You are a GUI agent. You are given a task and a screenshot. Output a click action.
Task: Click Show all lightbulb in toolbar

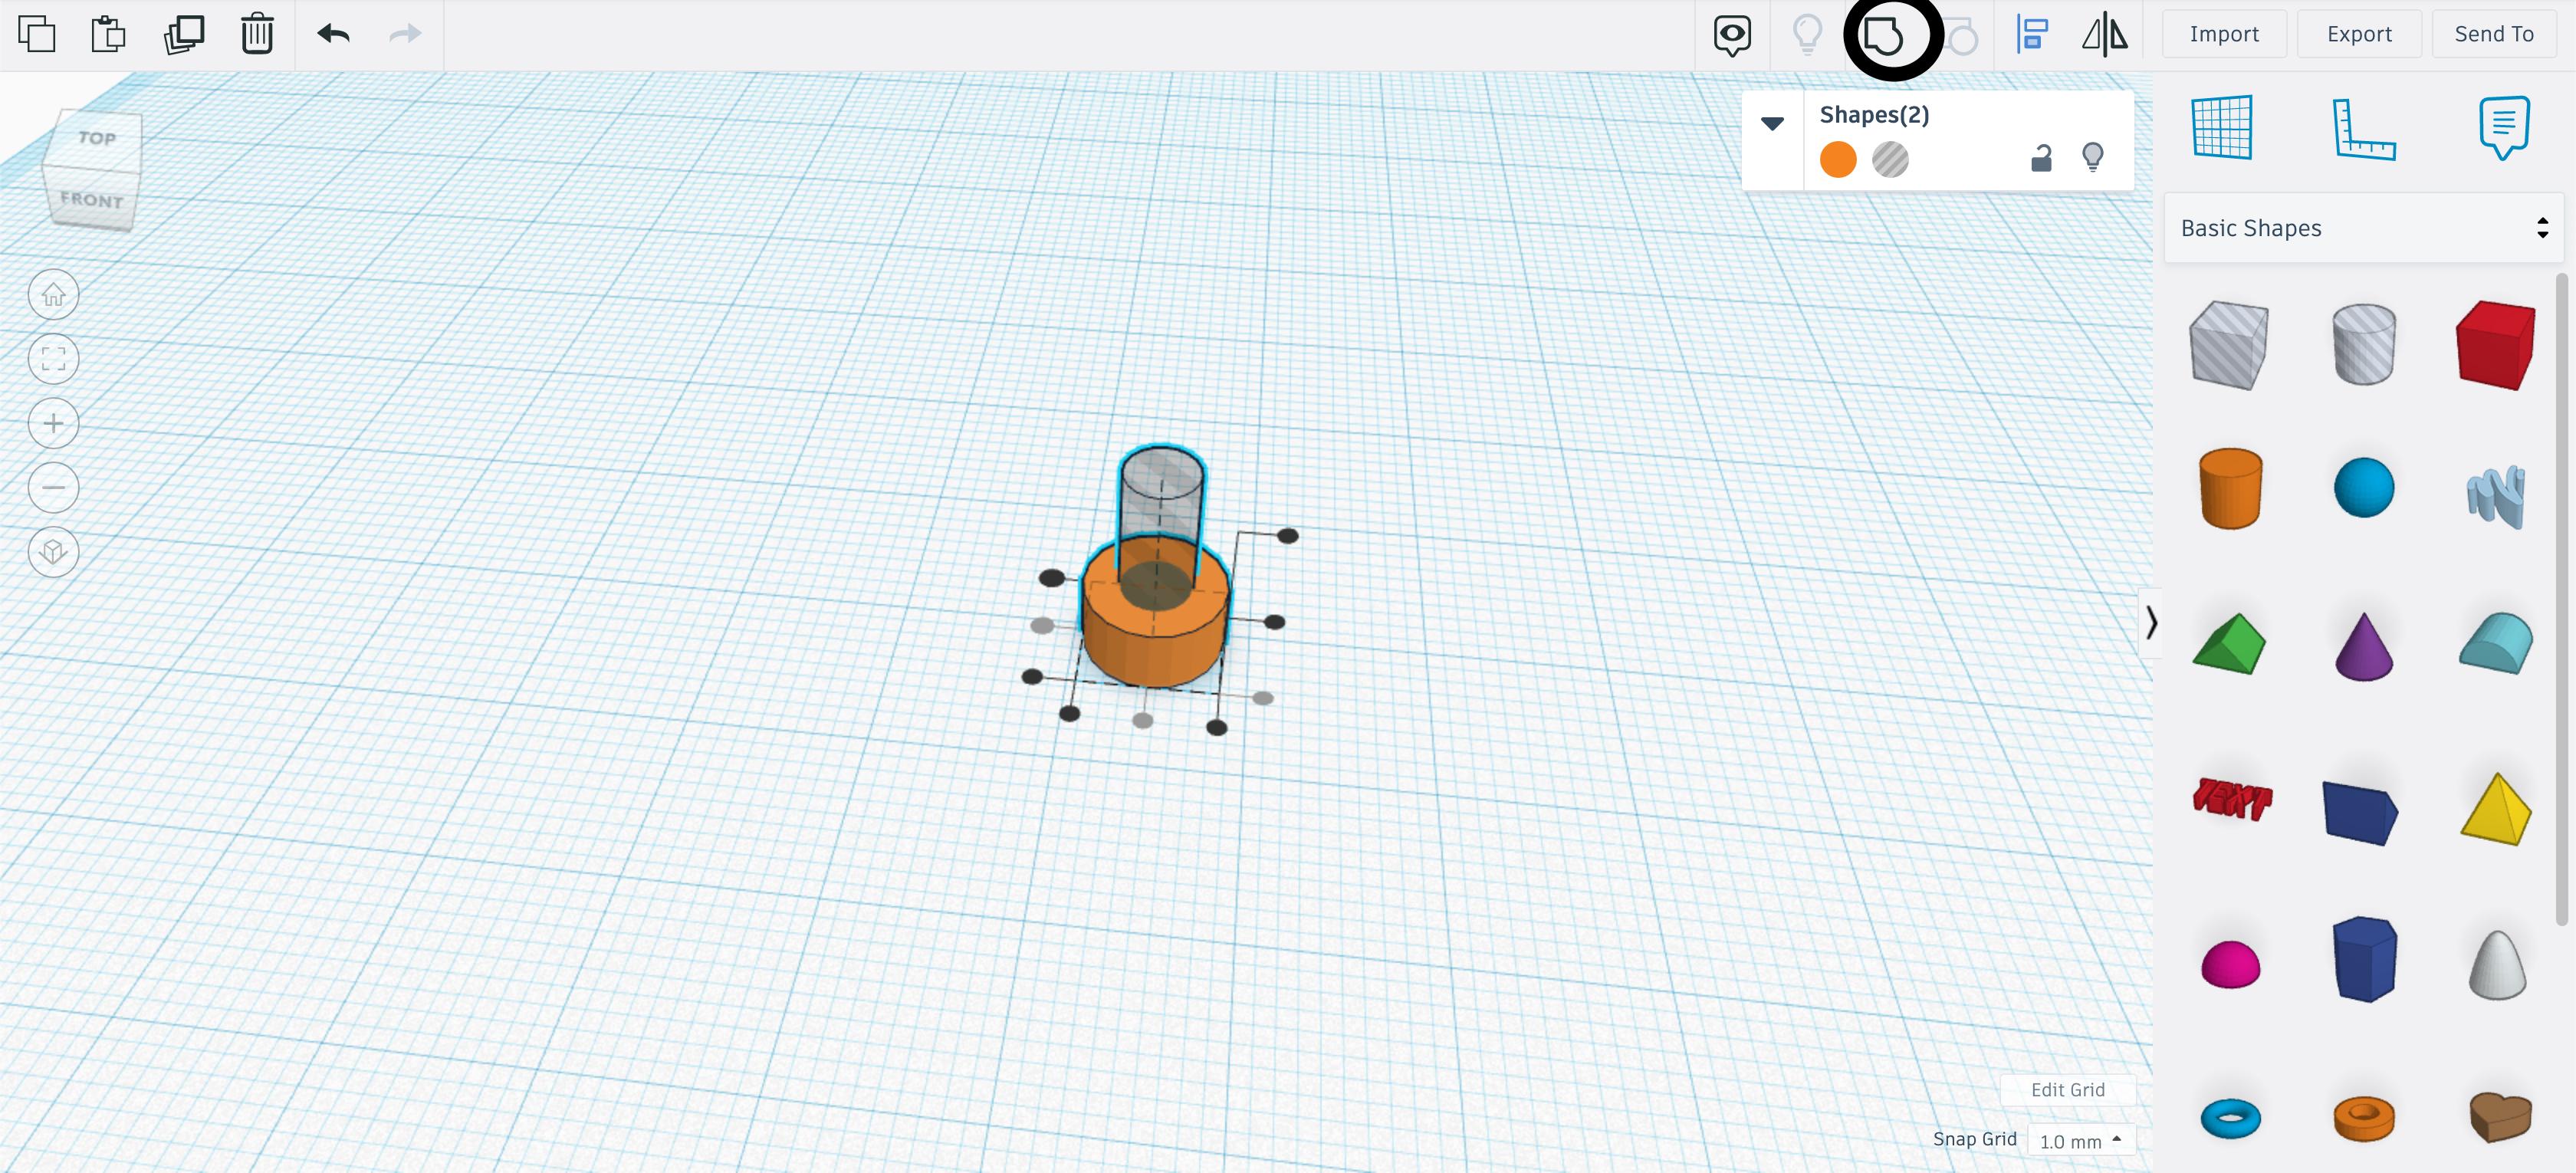(1807, 34)
